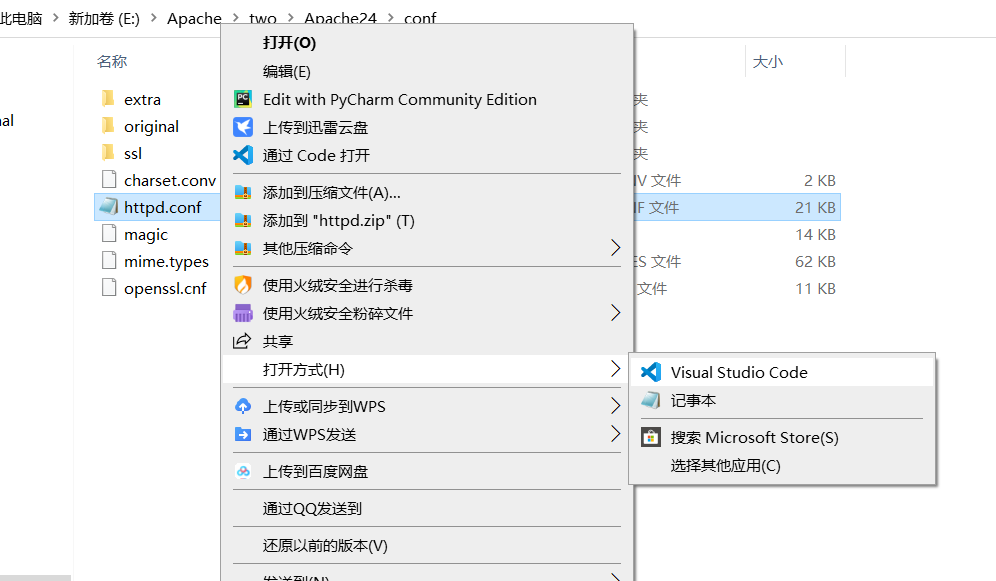Viewport: 996px width, 581px height.
Task: Click the 共享 share icon
Action: click(x=244, y=341)
